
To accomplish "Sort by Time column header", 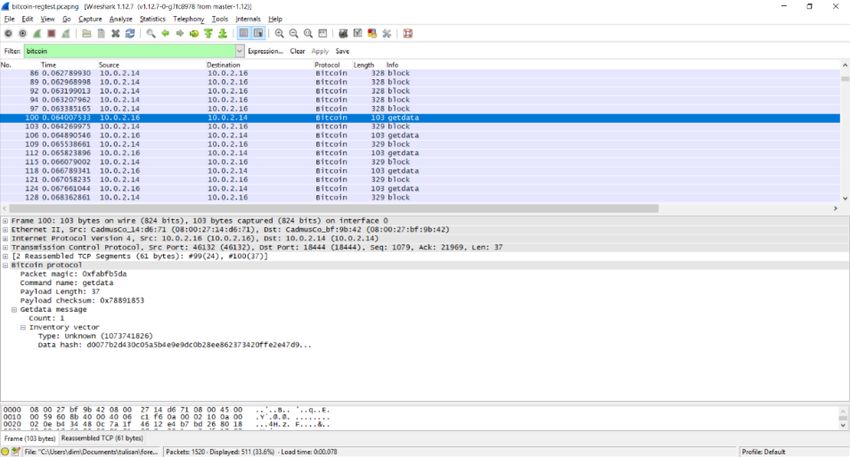I will point(48,65).
